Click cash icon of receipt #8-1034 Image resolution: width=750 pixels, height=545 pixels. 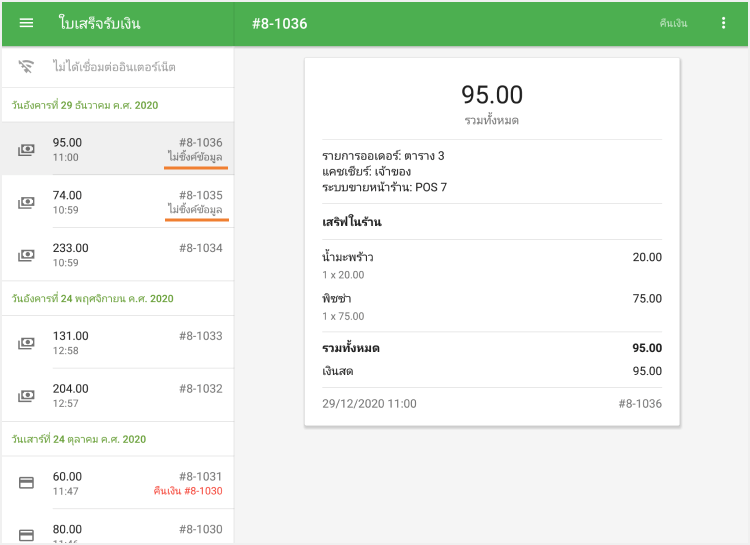click(27, 255)
